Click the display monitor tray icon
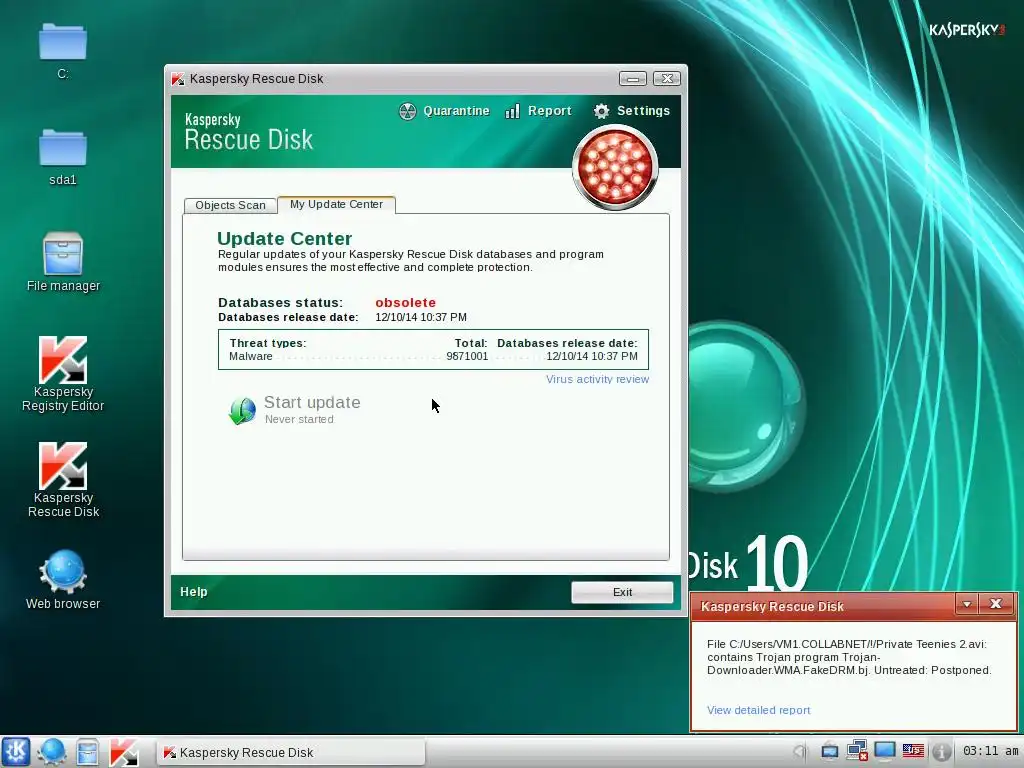Viewport: 1024px width, 768px height. coord(885,751)
